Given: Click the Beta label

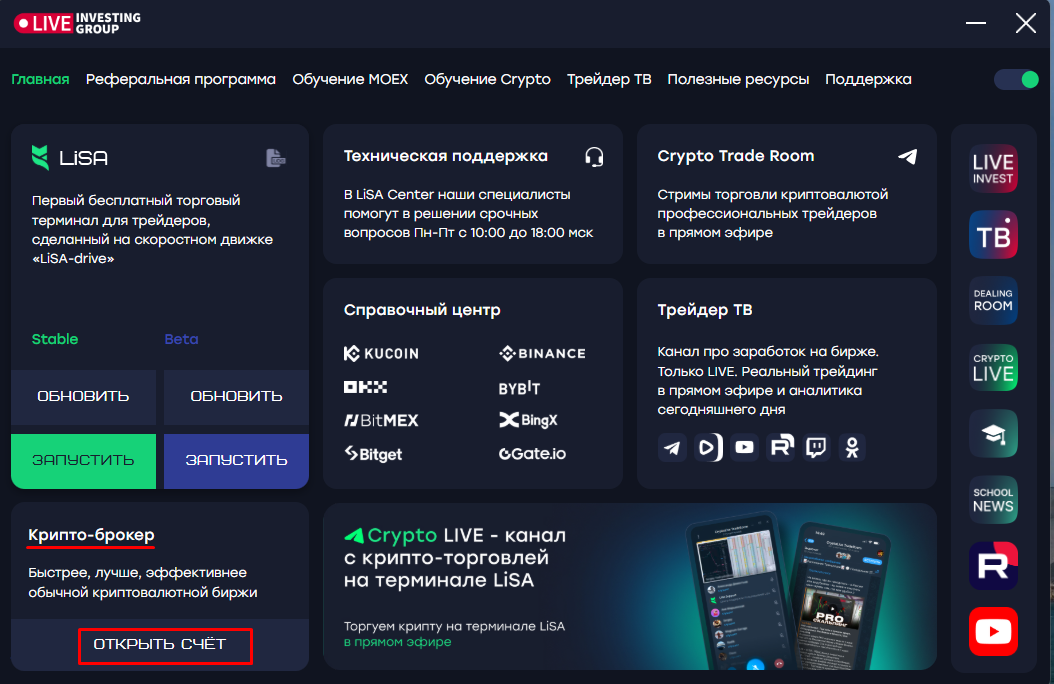Looking at the screenshot, I should pos(181,339).
